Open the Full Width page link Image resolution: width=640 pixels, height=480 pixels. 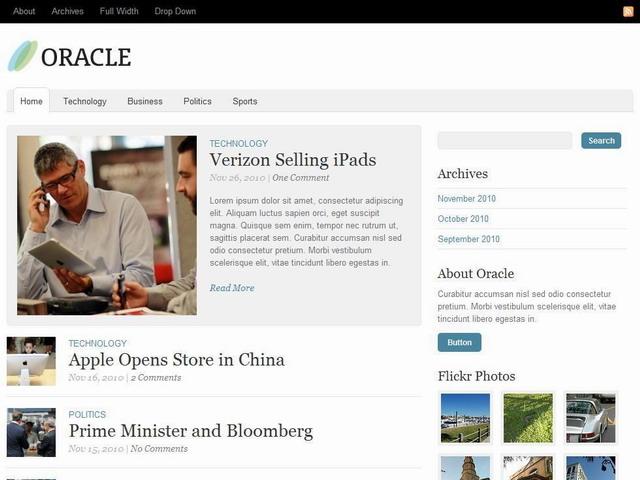[x=119, y=11]
